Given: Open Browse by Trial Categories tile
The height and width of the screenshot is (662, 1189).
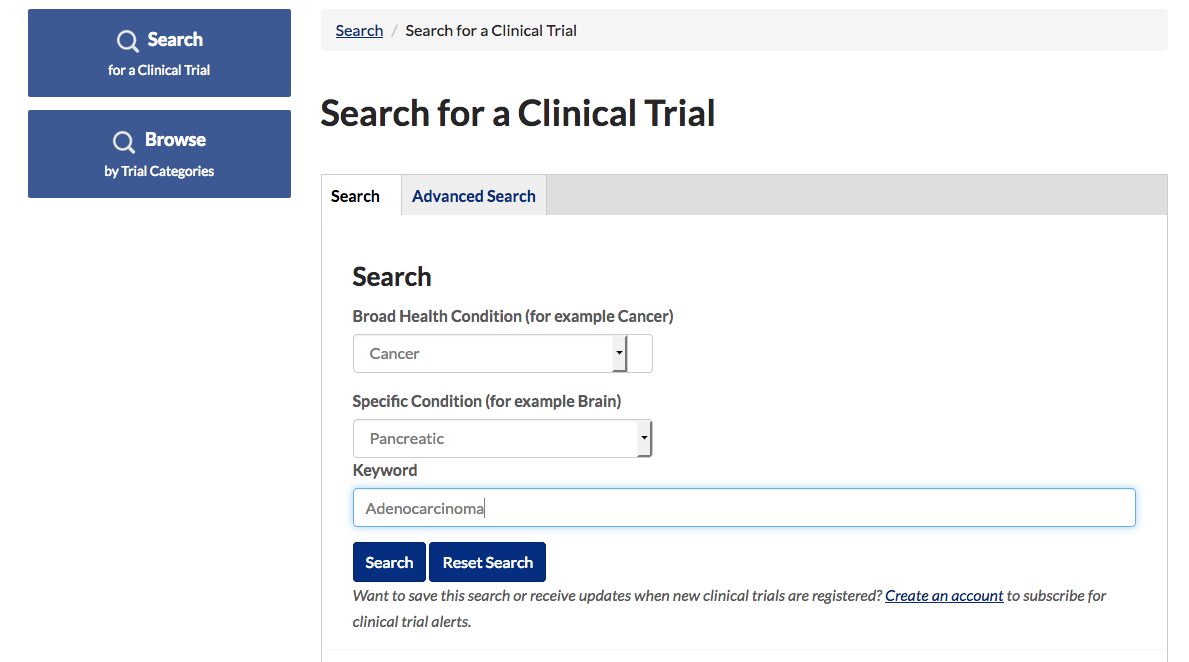Looking at the screenshot, I should (x=159, y=154).
